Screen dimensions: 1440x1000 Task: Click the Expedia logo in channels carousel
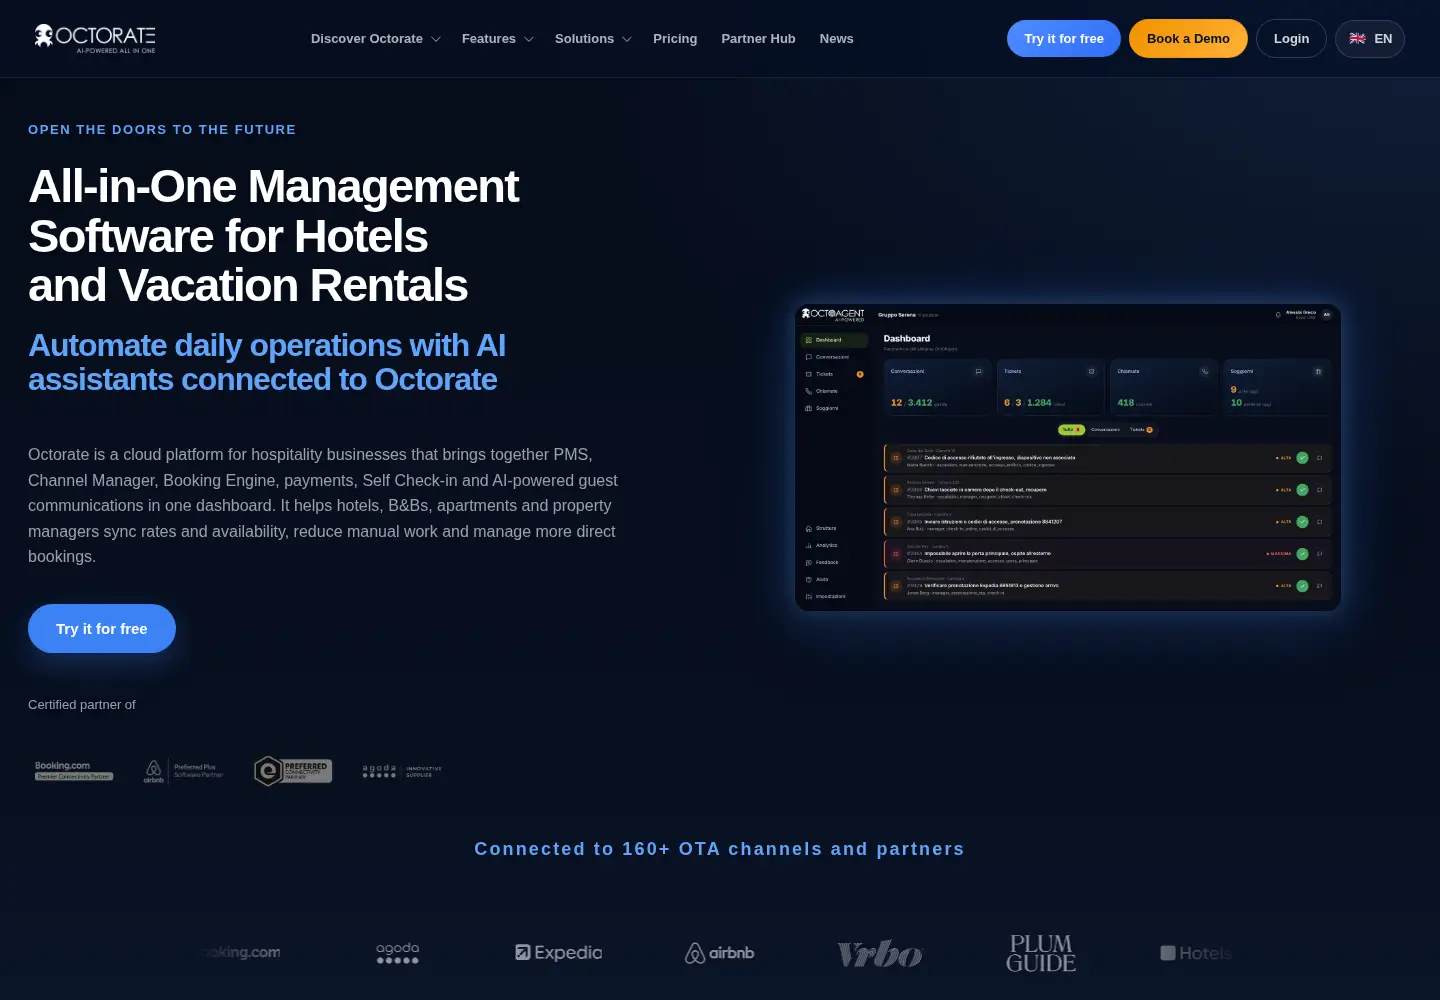click(558, 953)
